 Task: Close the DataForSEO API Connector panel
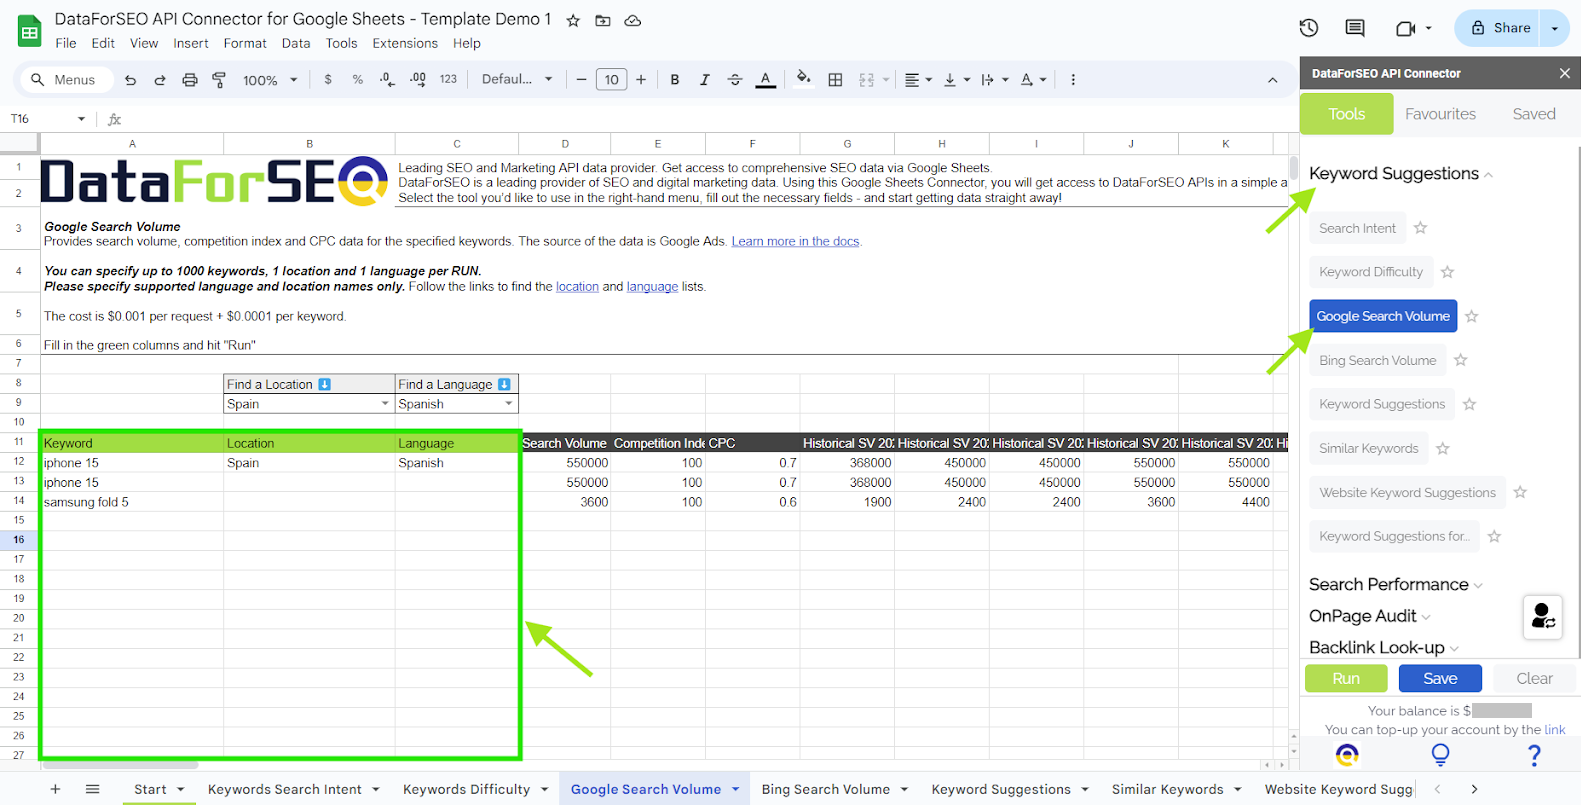tap(1565, 73)
